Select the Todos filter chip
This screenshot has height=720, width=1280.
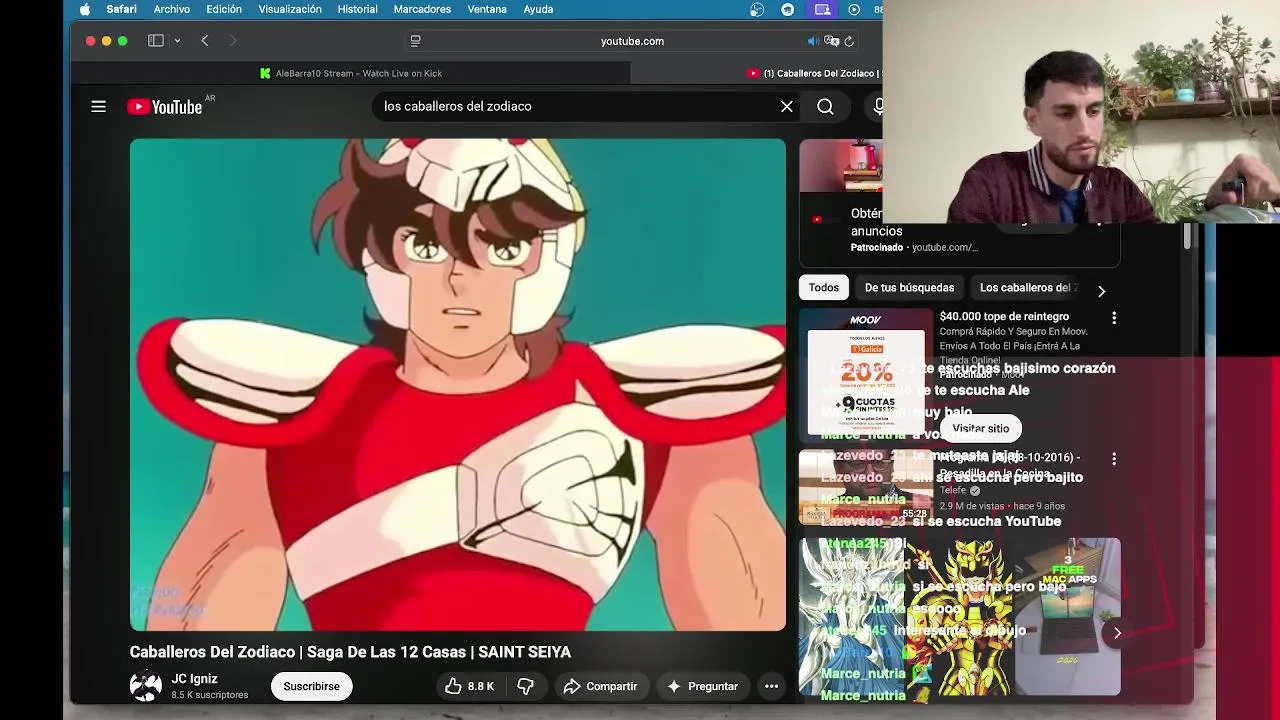click(824, 288)
